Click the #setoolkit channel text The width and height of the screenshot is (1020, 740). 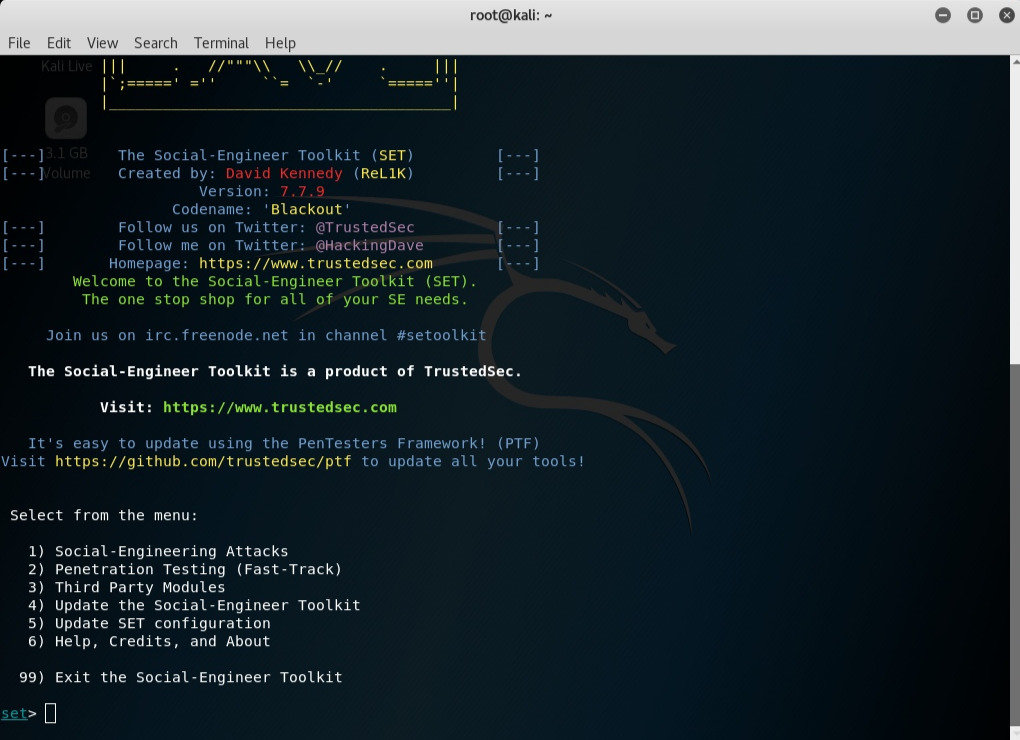(442, 336)
